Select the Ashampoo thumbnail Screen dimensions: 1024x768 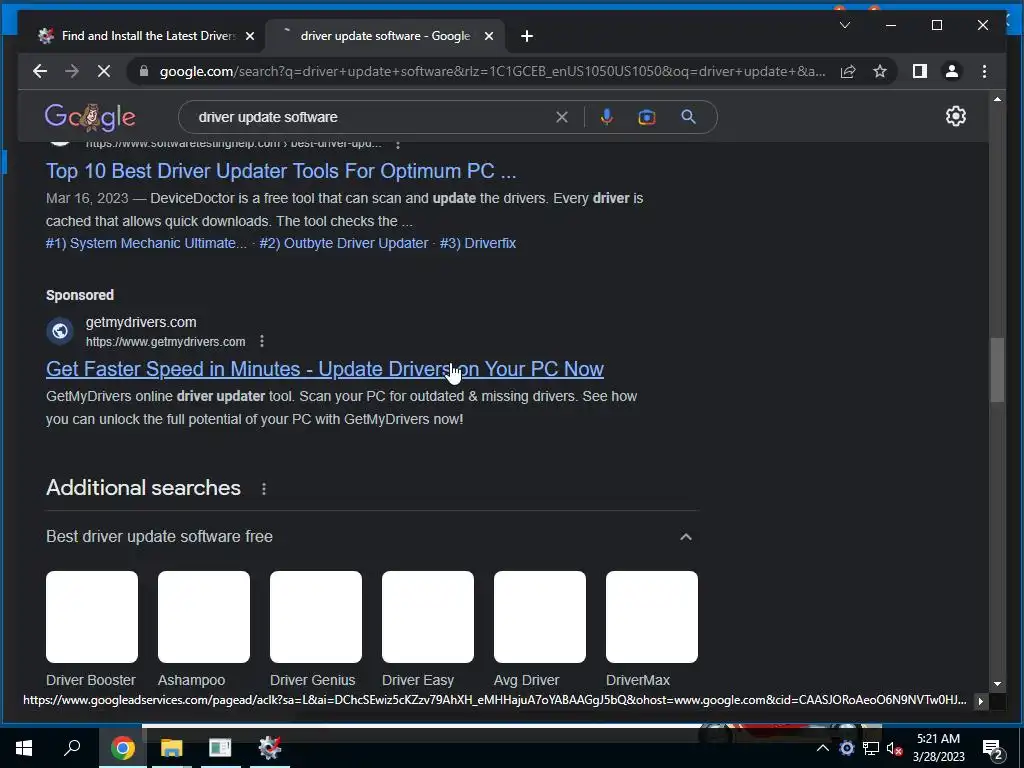click(x=204, y=617)
